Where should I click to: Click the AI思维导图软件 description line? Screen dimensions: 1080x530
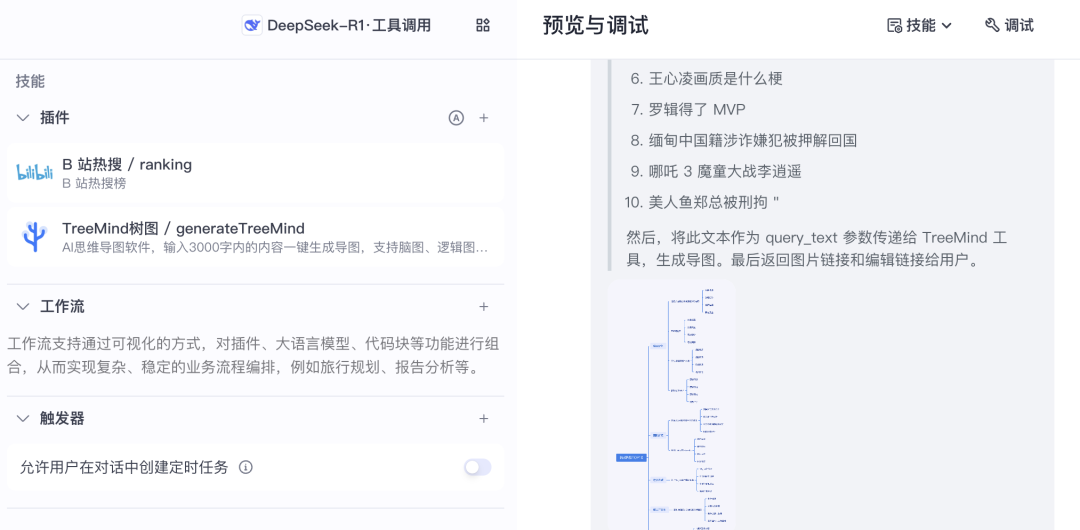(276, 247)
